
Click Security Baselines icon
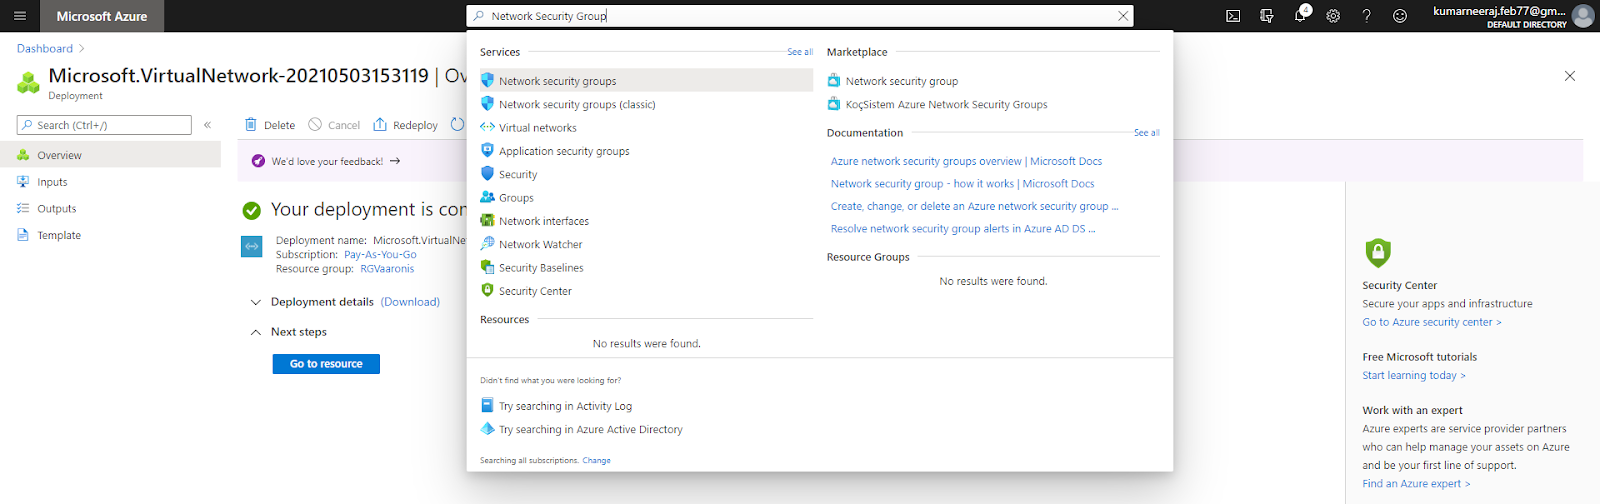487,267
